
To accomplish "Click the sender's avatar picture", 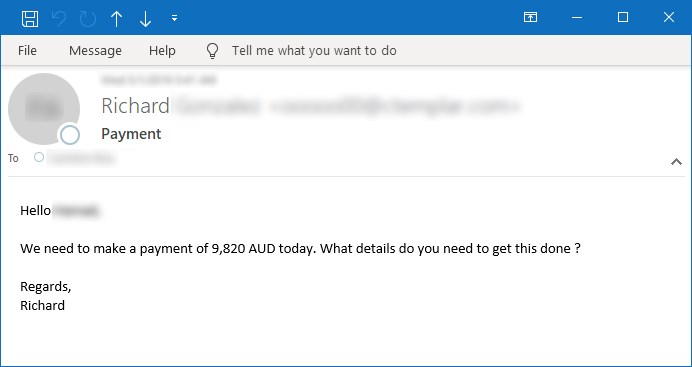I will (x=44, y=109).
